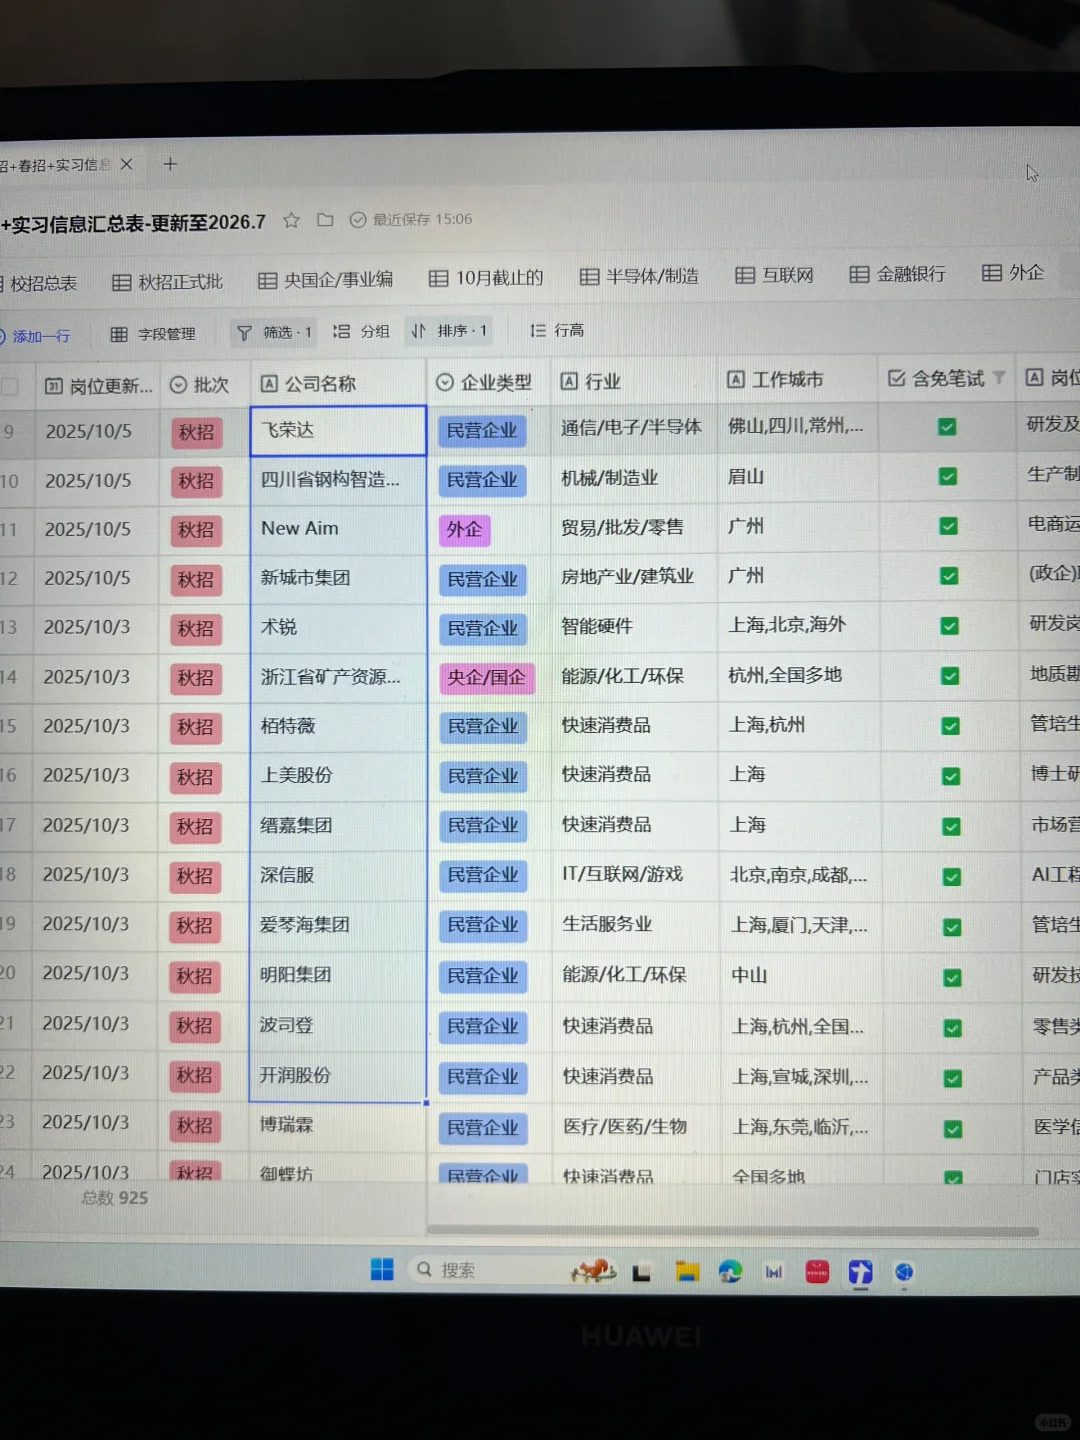Switch to the 金融银行 view tab
Image resolution: width=1080 pixels, height=1440 pixels.
coord(898,274)
